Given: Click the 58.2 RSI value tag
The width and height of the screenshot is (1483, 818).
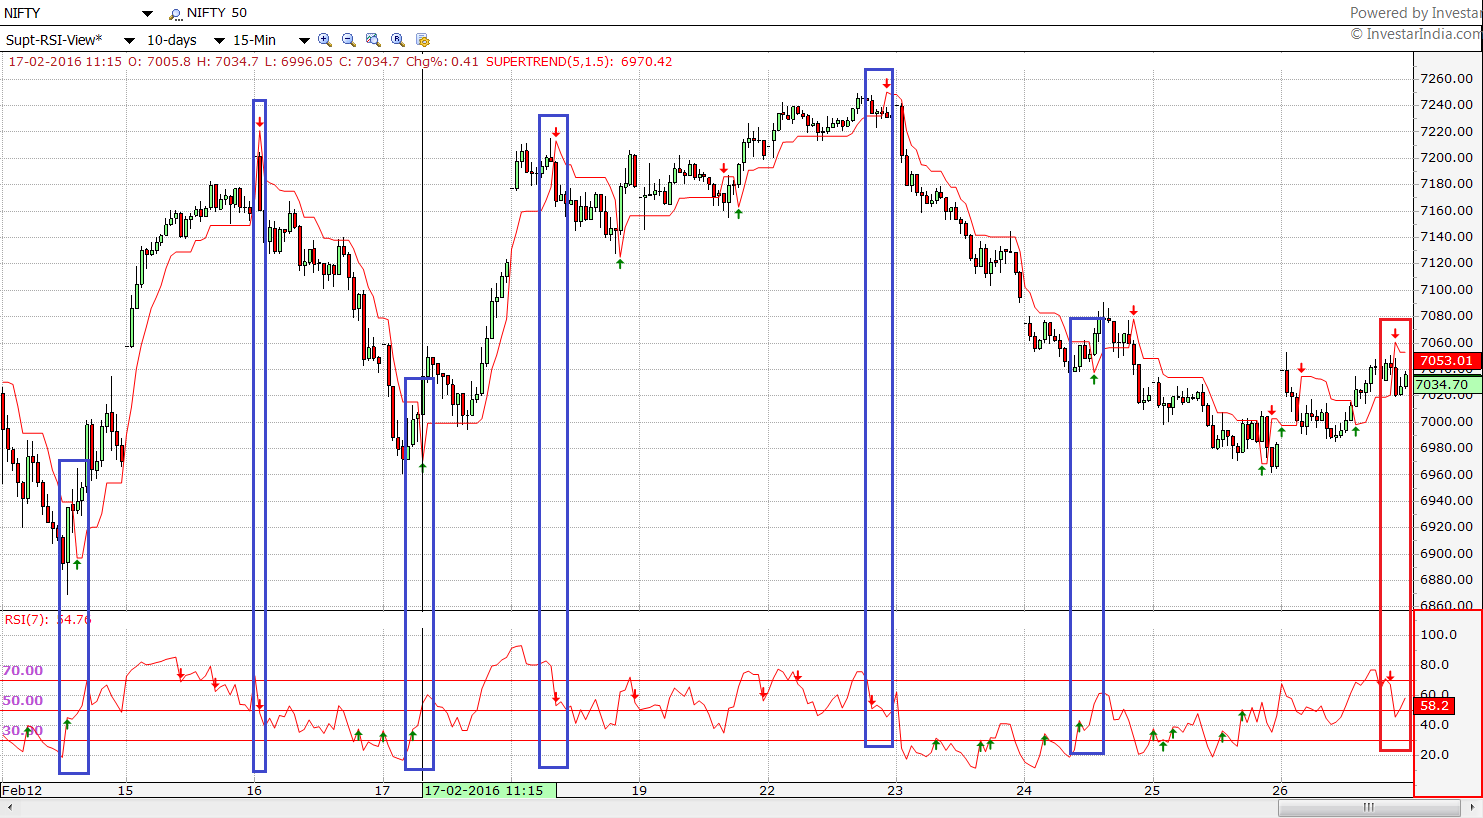Looking at the screenshot, I should (x=1434, y=705).
